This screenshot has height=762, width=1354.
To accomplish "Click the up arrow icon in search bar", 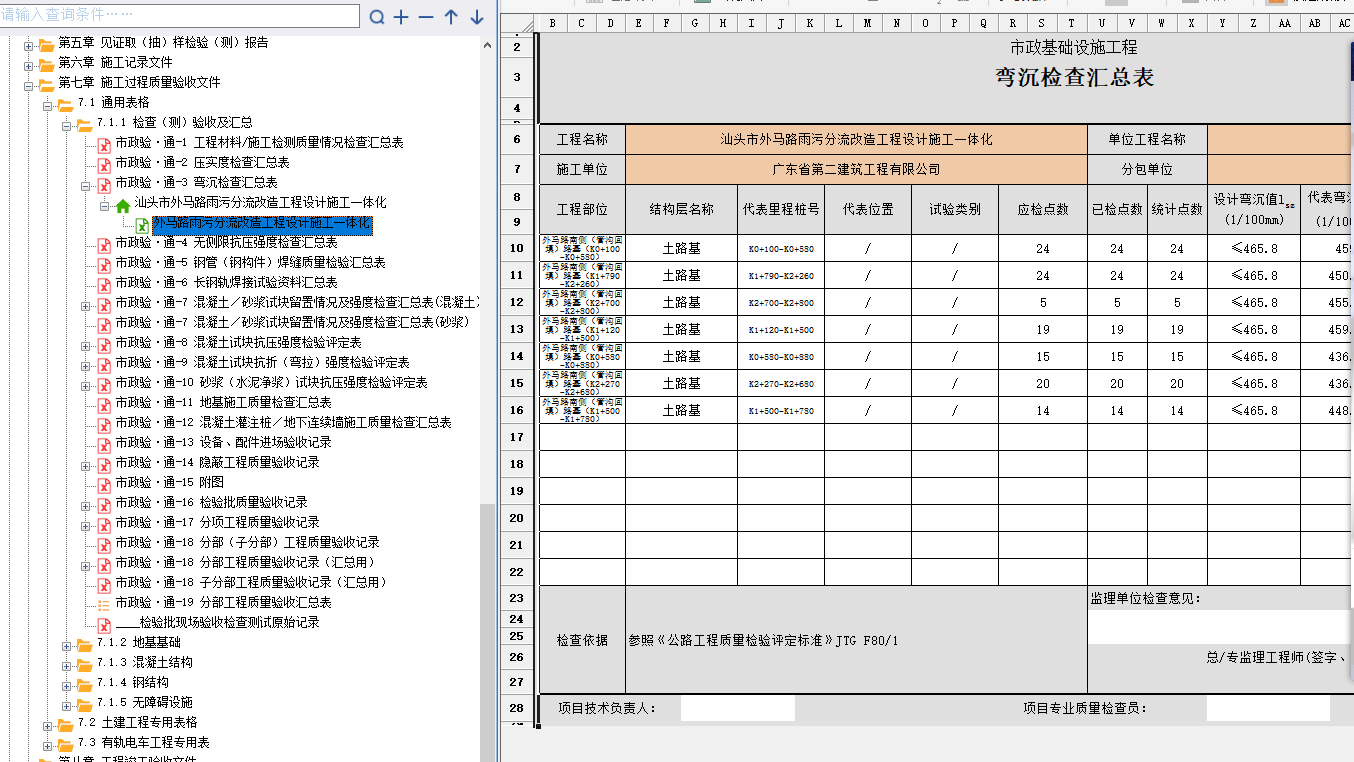I will (x=451, y=17).
